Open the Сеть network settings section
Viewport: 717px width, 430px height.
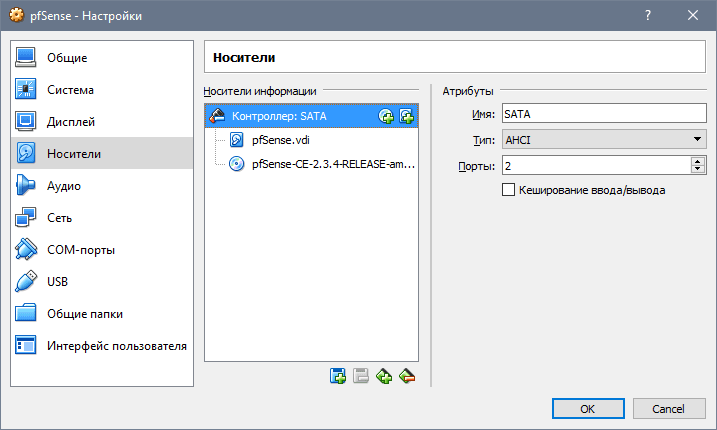pos(60,218)
